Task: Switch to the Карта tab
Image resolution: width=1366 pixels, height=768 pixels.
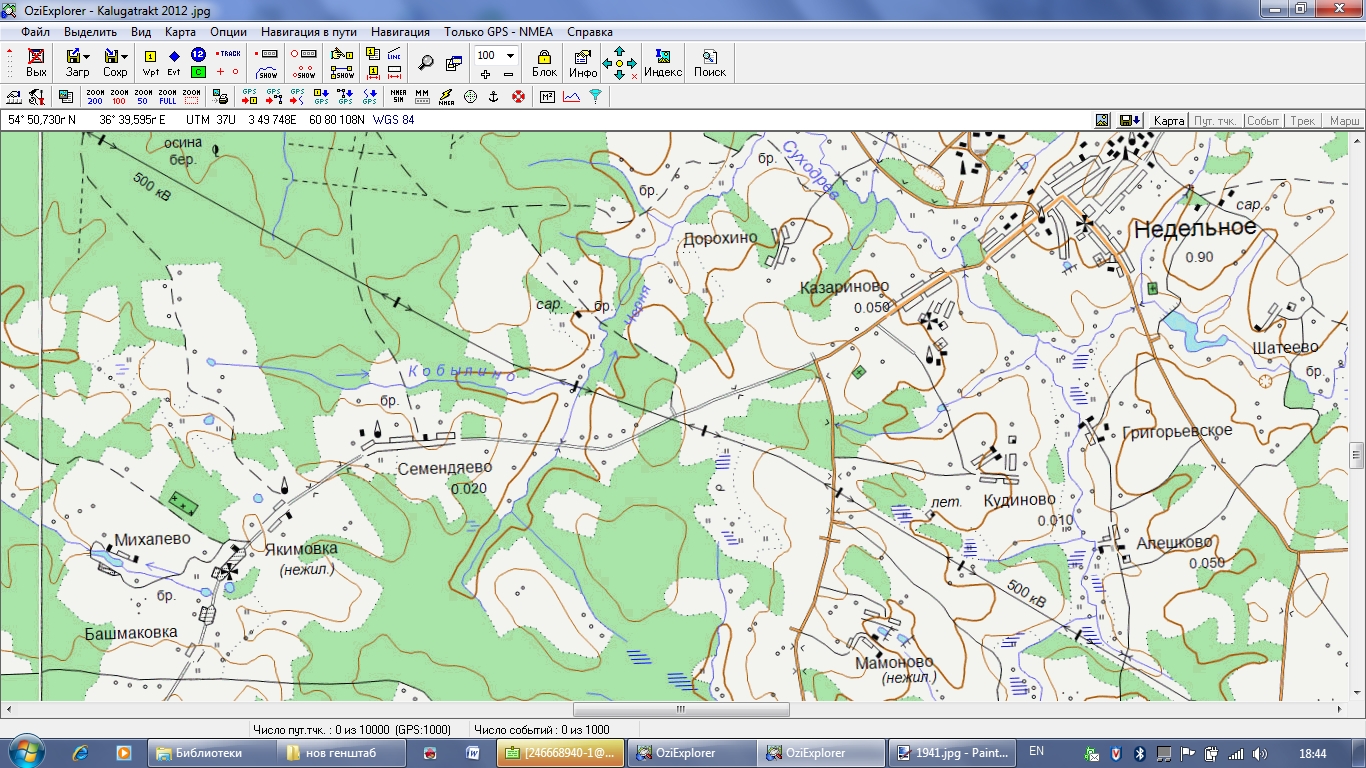Action: pos(1169,121)
